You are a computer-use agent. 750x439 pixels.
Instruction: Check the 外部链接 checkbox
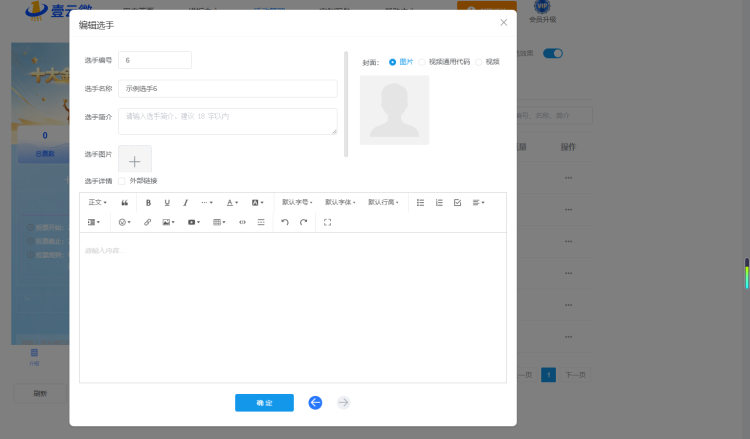pos(121,181)
